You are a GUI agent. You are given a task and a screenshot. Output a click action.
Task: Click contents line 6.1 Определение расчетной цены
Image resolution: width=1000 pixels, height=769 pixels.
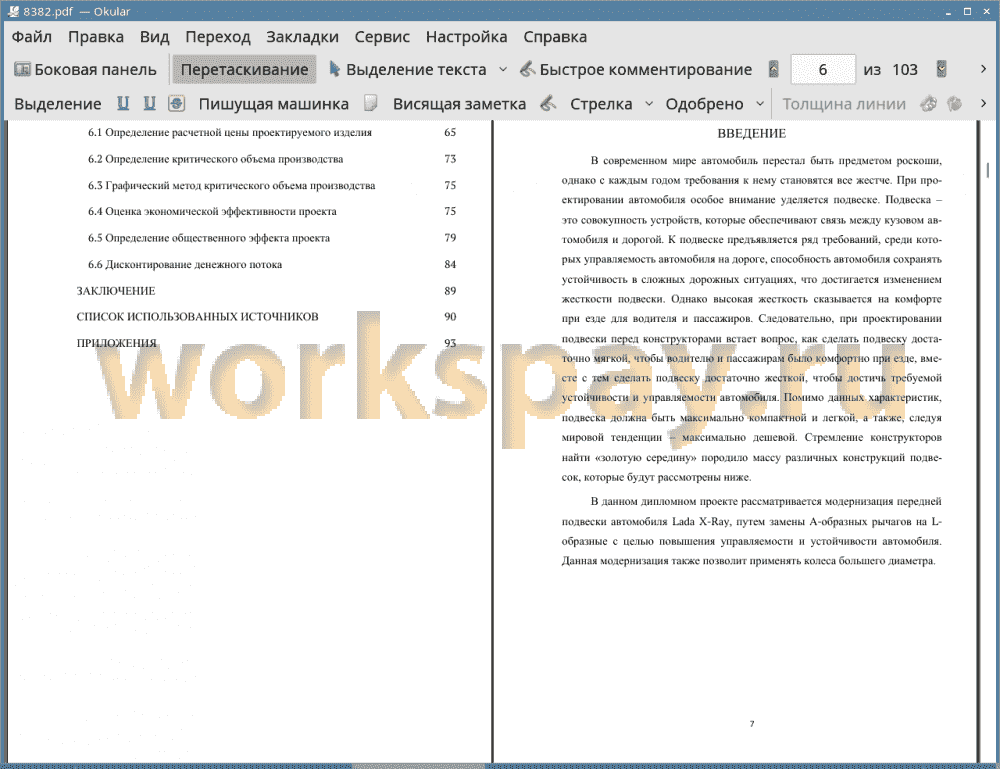point(230,133)
